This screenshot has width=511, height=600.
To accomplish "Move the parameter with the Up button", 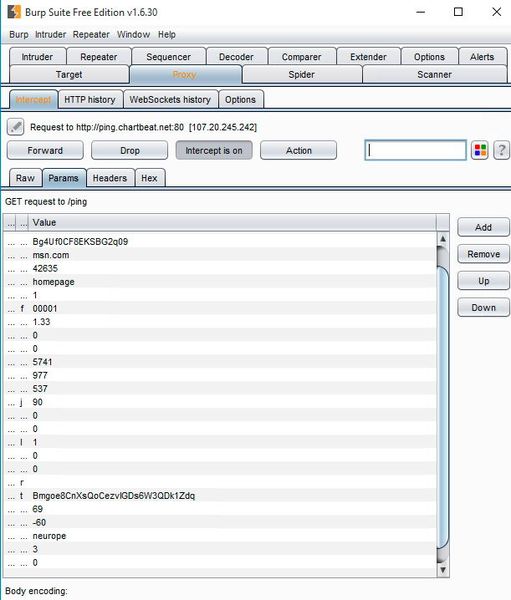I will [x=483, y=281].
